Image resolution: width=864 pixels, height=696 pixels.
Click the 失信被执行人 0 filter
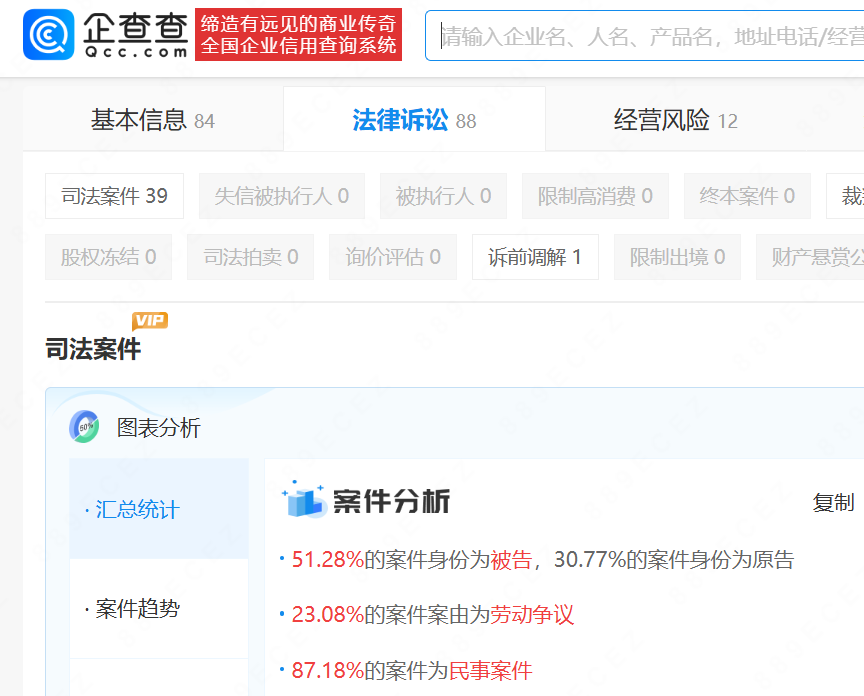(281, 196)
